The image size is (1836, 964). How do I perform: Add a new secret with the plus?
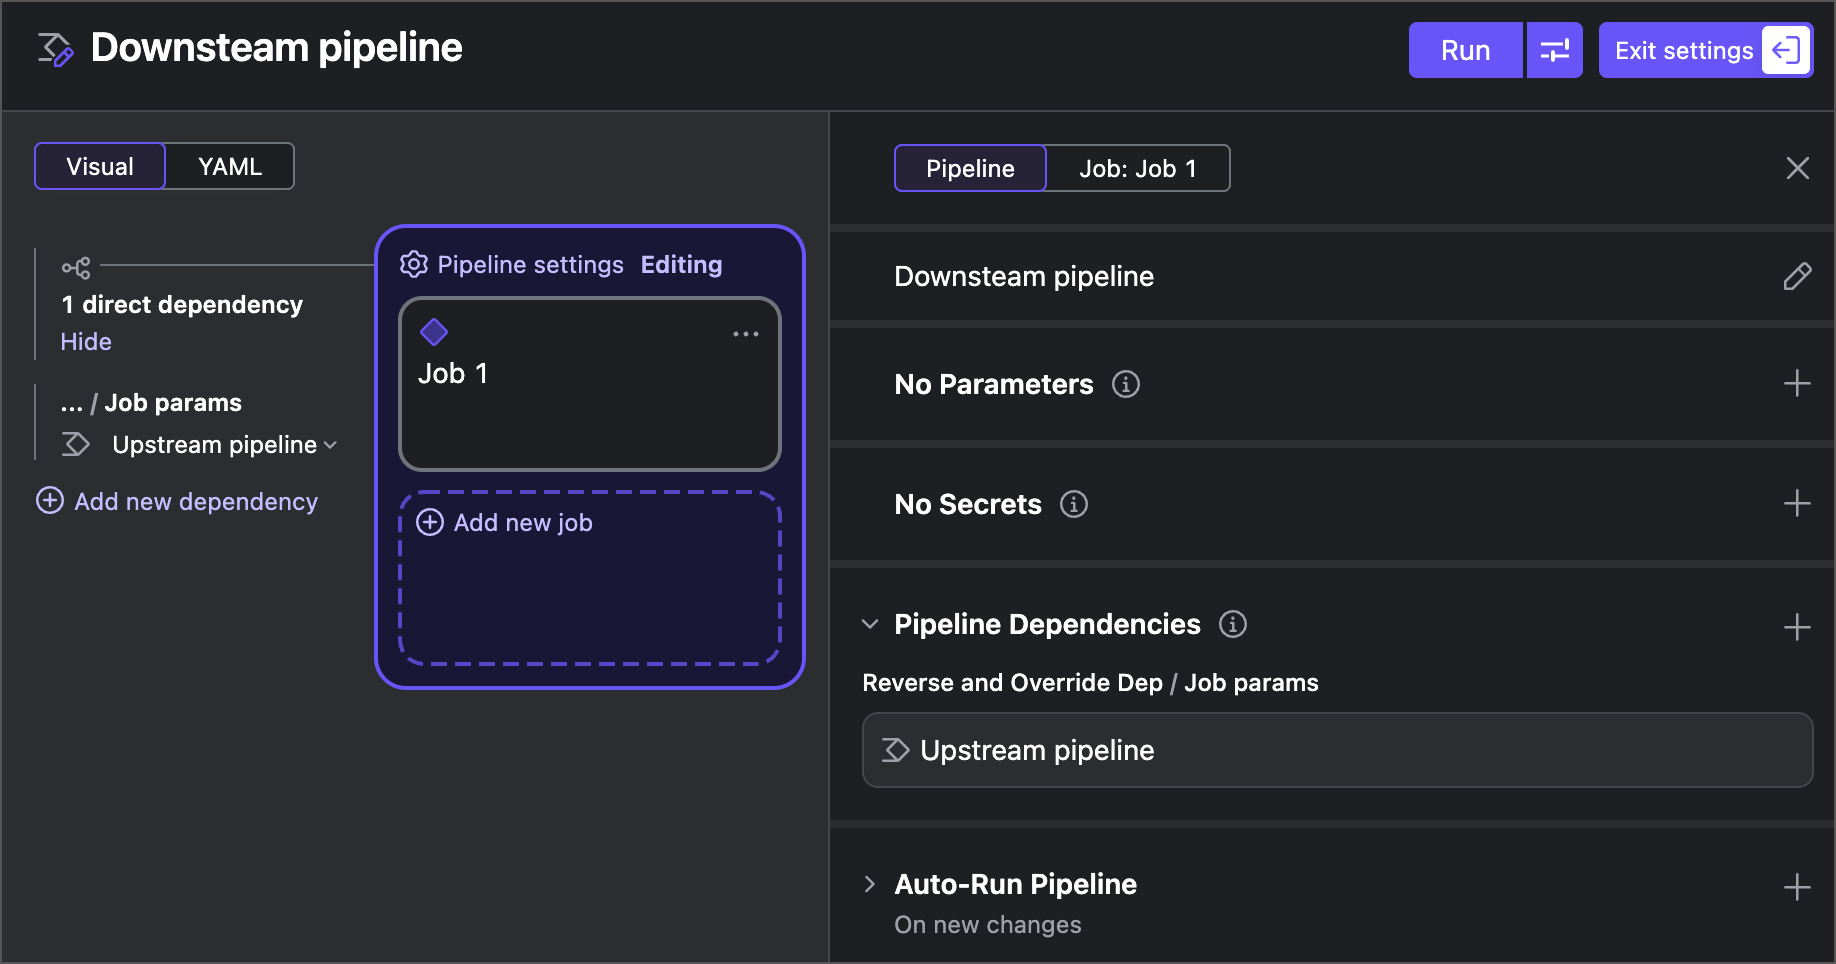pos(1797,503)
